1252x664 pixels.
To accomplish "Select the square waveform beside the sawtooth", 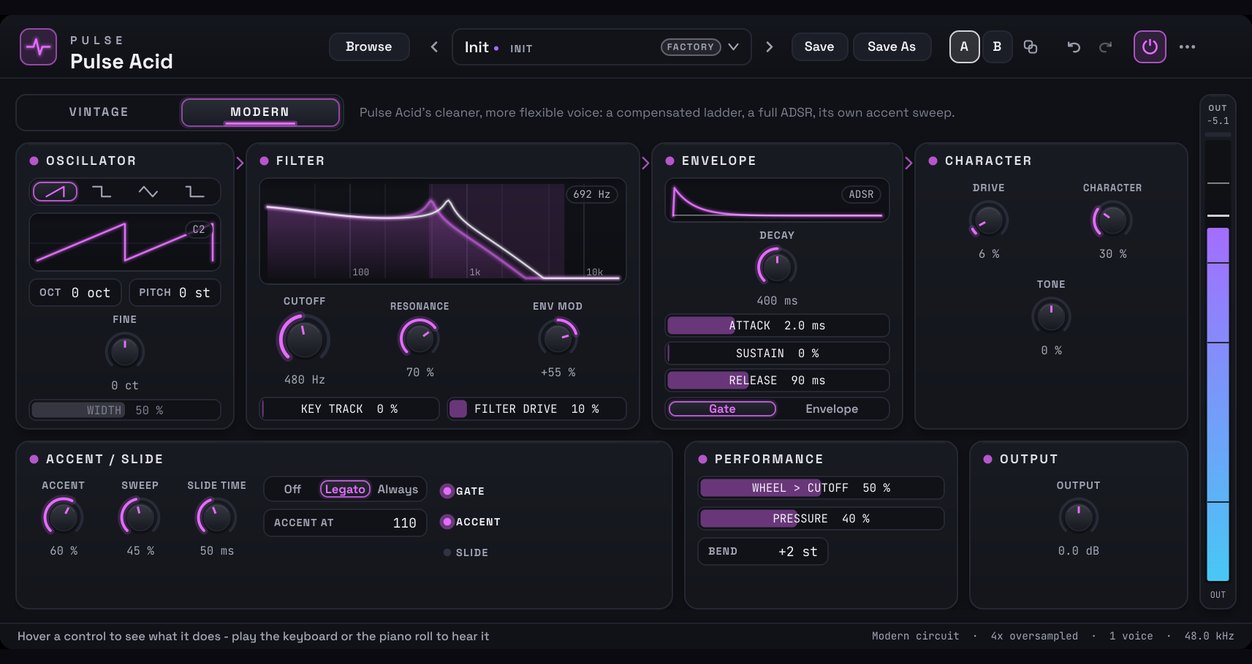I will [102, 191].
